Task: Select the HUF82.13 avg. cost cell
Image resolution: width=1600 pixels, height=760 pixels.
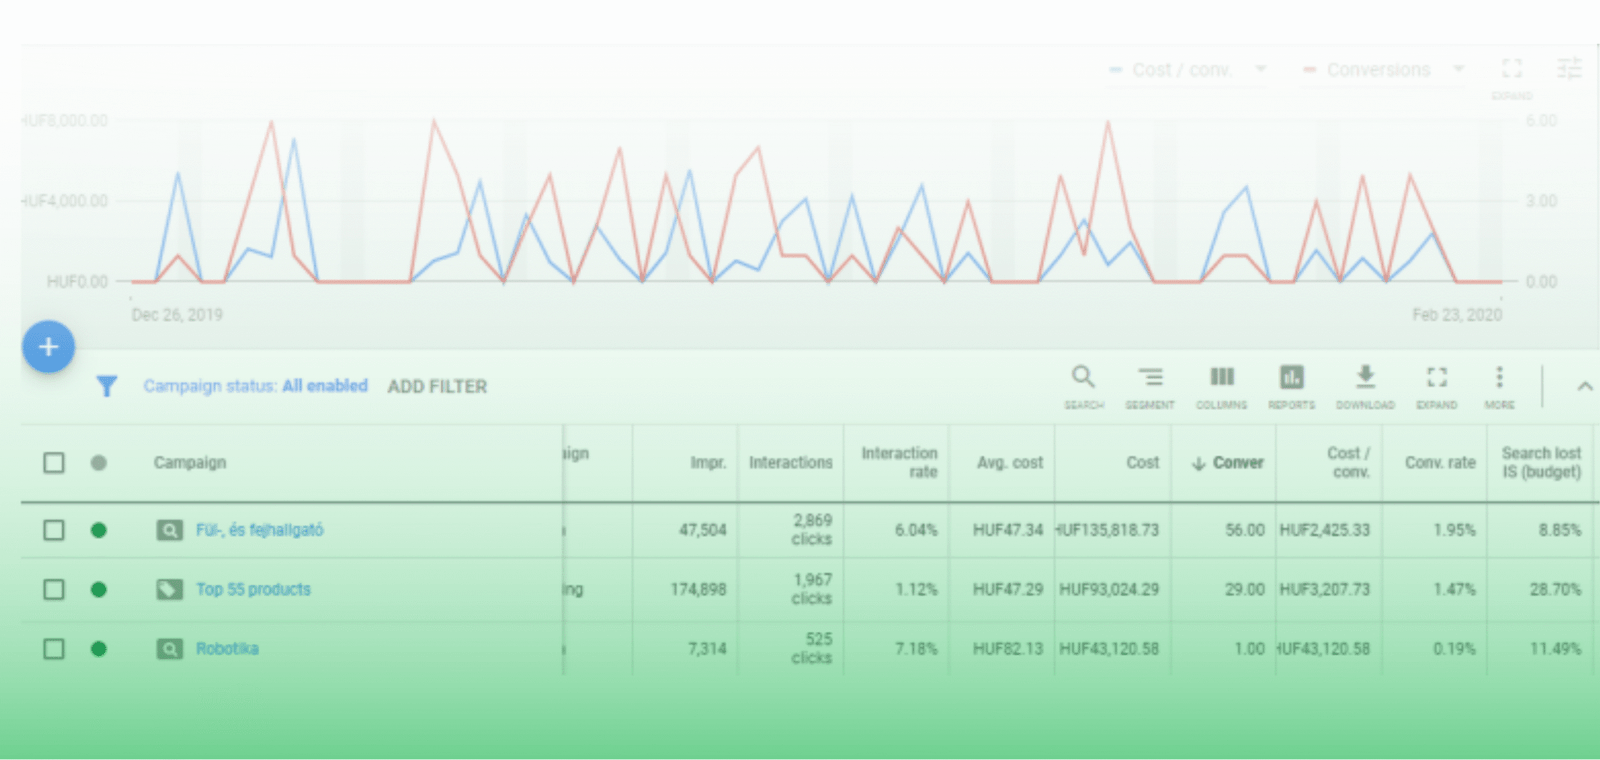Action: pyautogui.click(x=1008, y=649)
